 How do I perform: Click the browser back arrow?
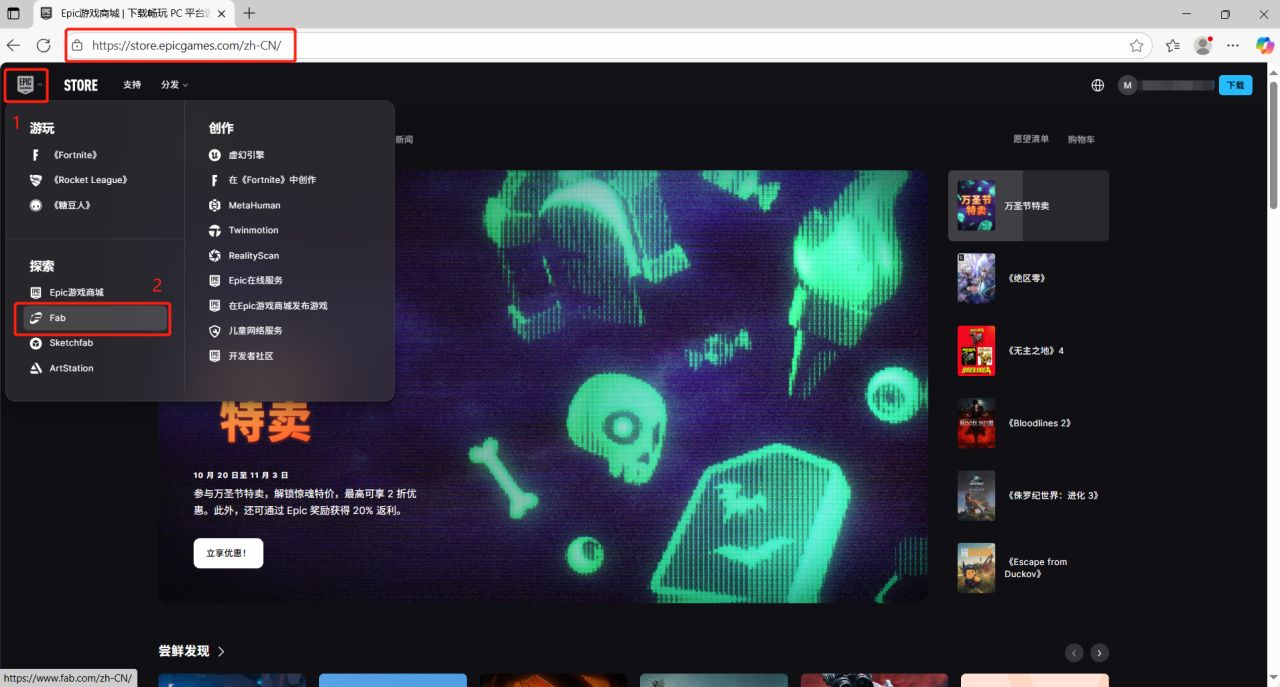click(13, 46)
